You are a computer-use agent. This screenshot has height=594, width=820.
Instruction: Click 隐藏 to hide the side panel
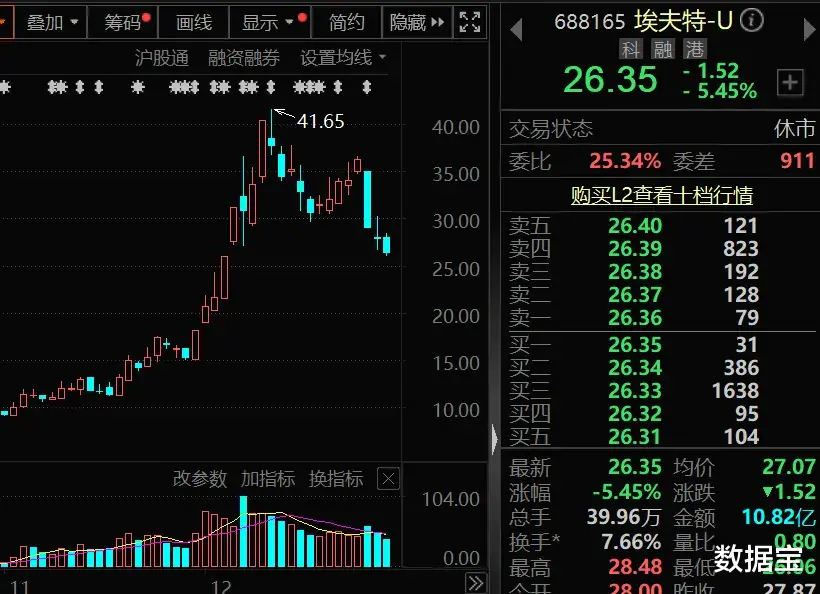click(417, 22)
